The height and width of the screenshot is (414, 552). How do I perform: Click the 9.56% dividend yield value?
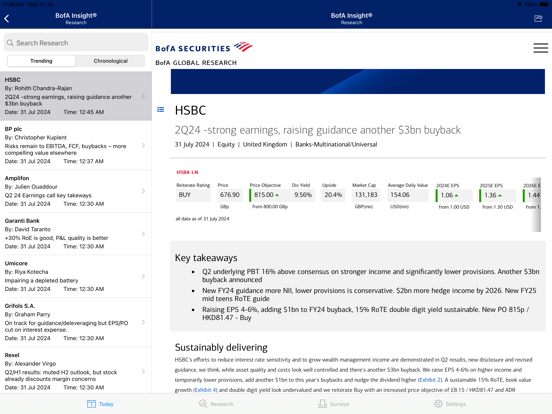coord(303,195)
